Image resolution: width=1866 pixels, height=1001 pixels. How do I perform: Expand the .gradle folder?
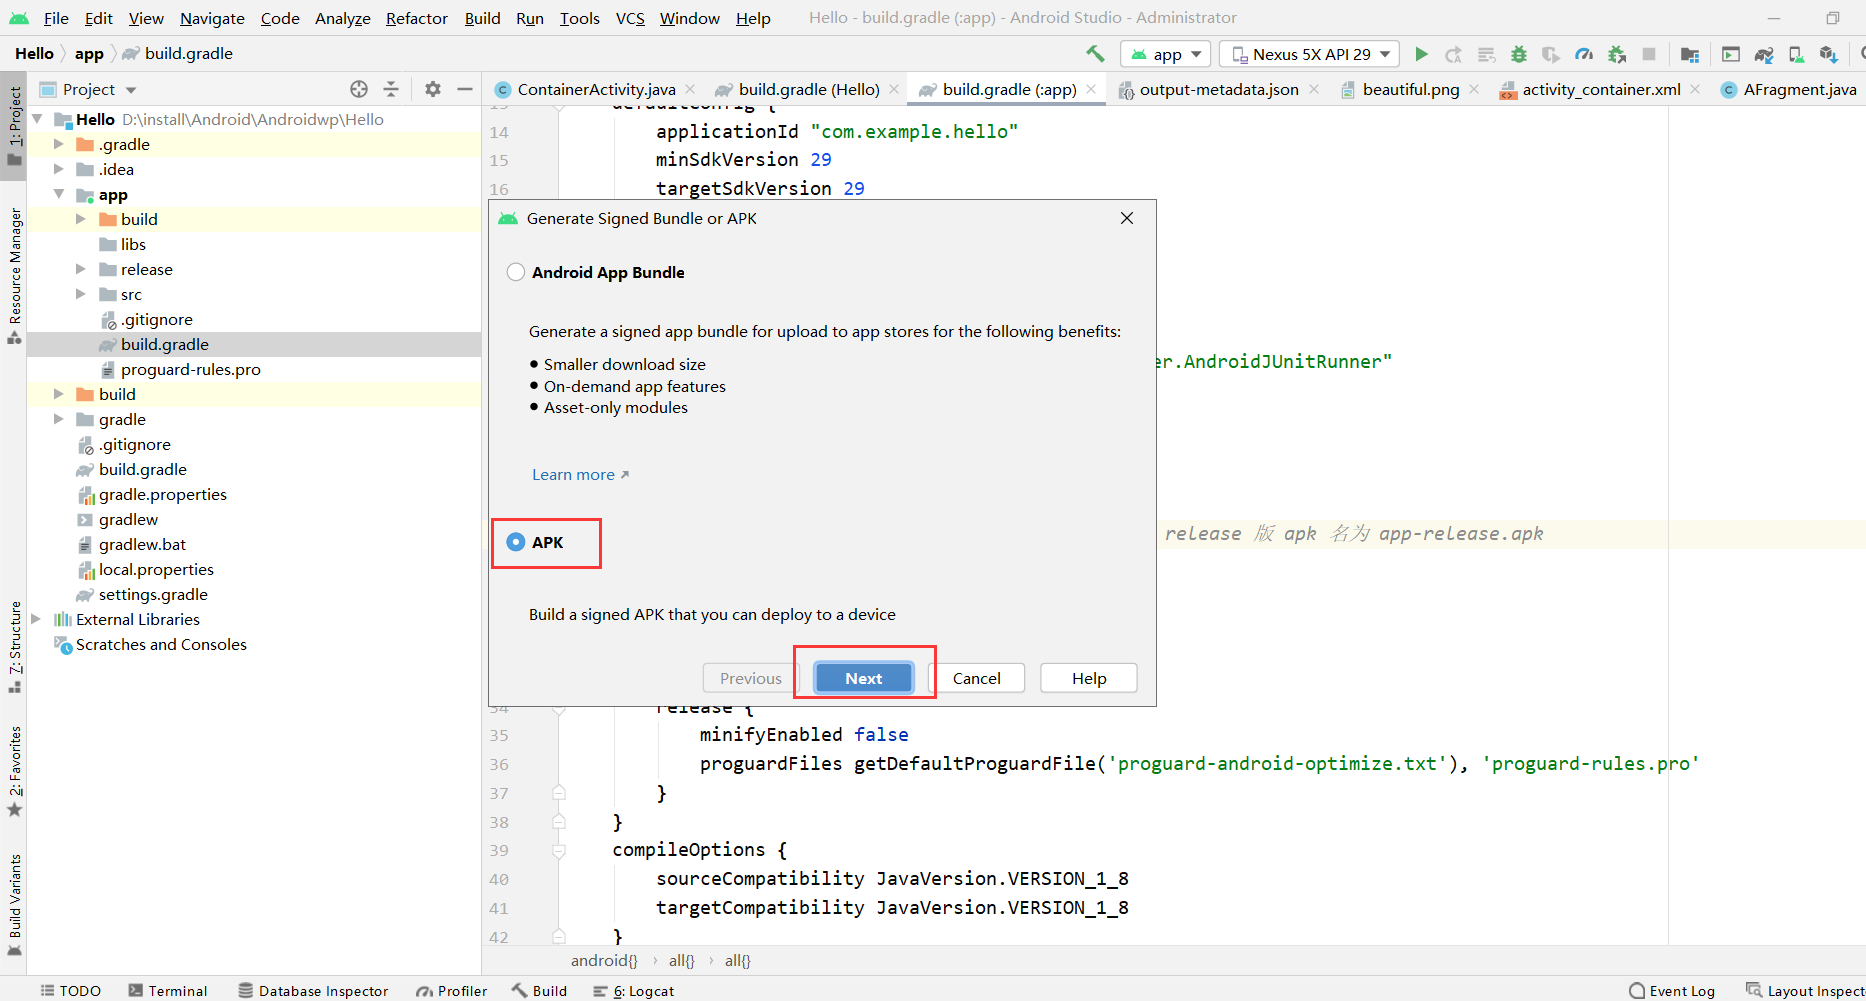(x=59, y=144)
